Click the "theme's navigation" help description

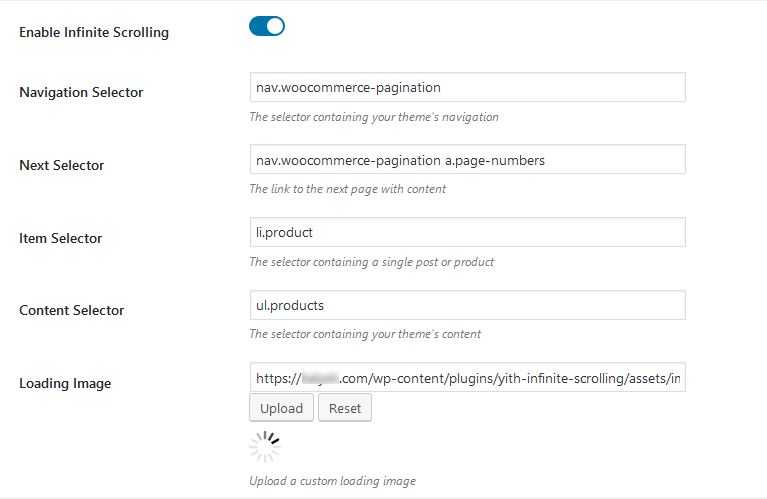point(374,117)
